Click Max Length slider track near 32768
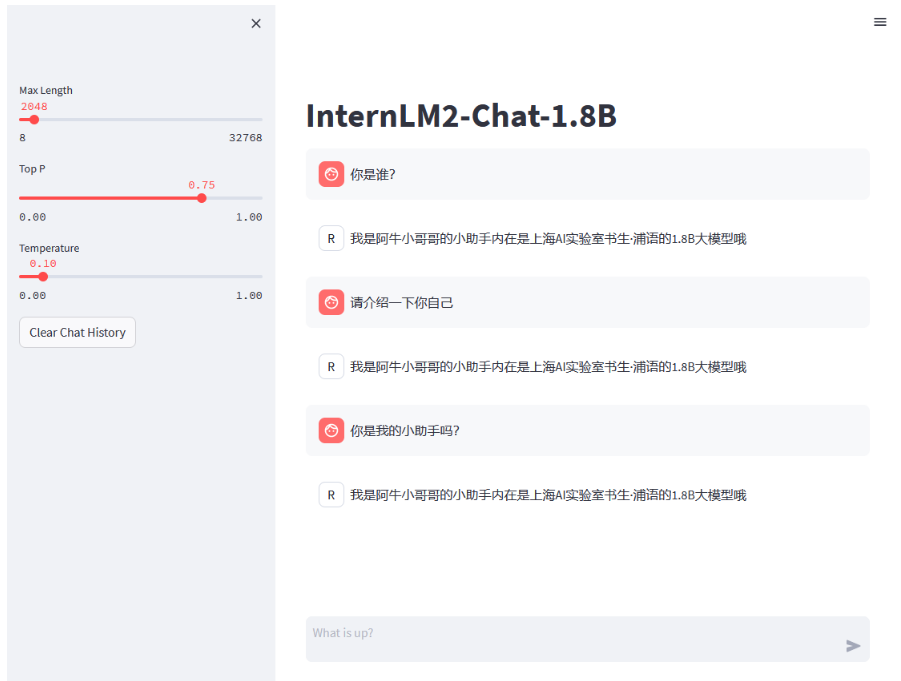This screenshot has height=681, width=901. [258, 119]
